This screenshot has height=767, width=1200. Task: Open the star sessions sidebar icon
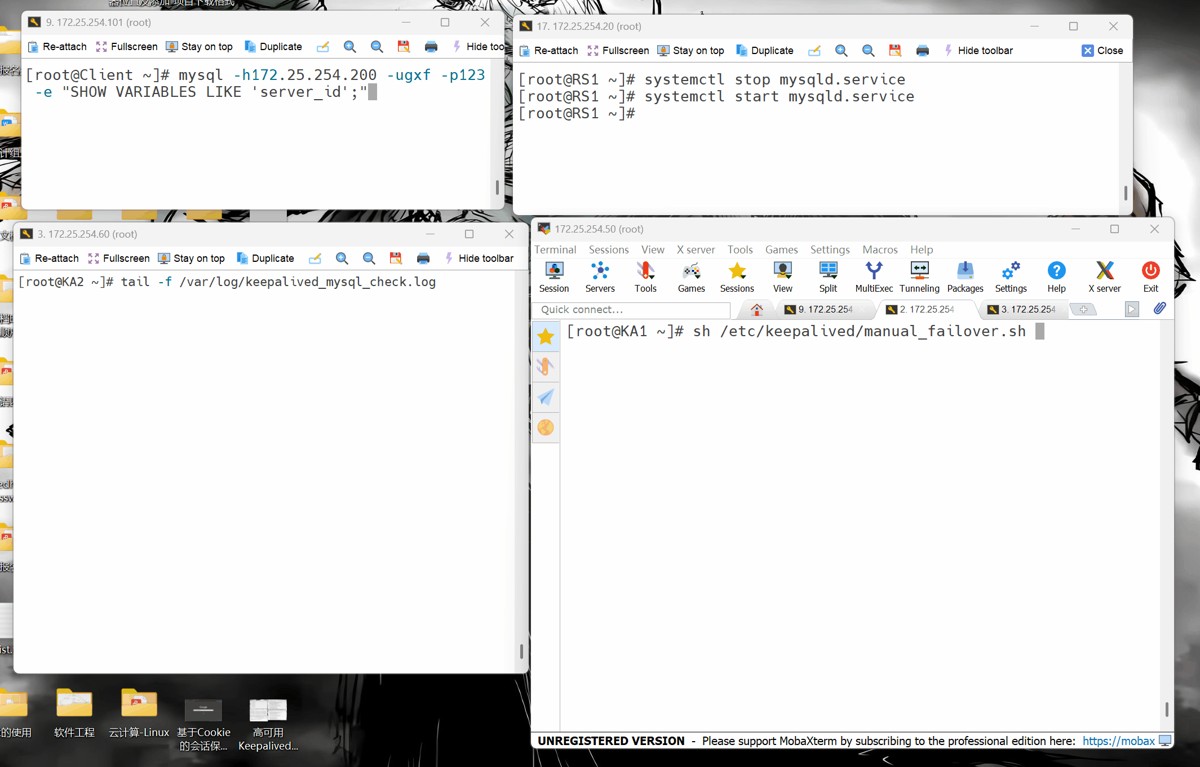(x=546, y=337)
